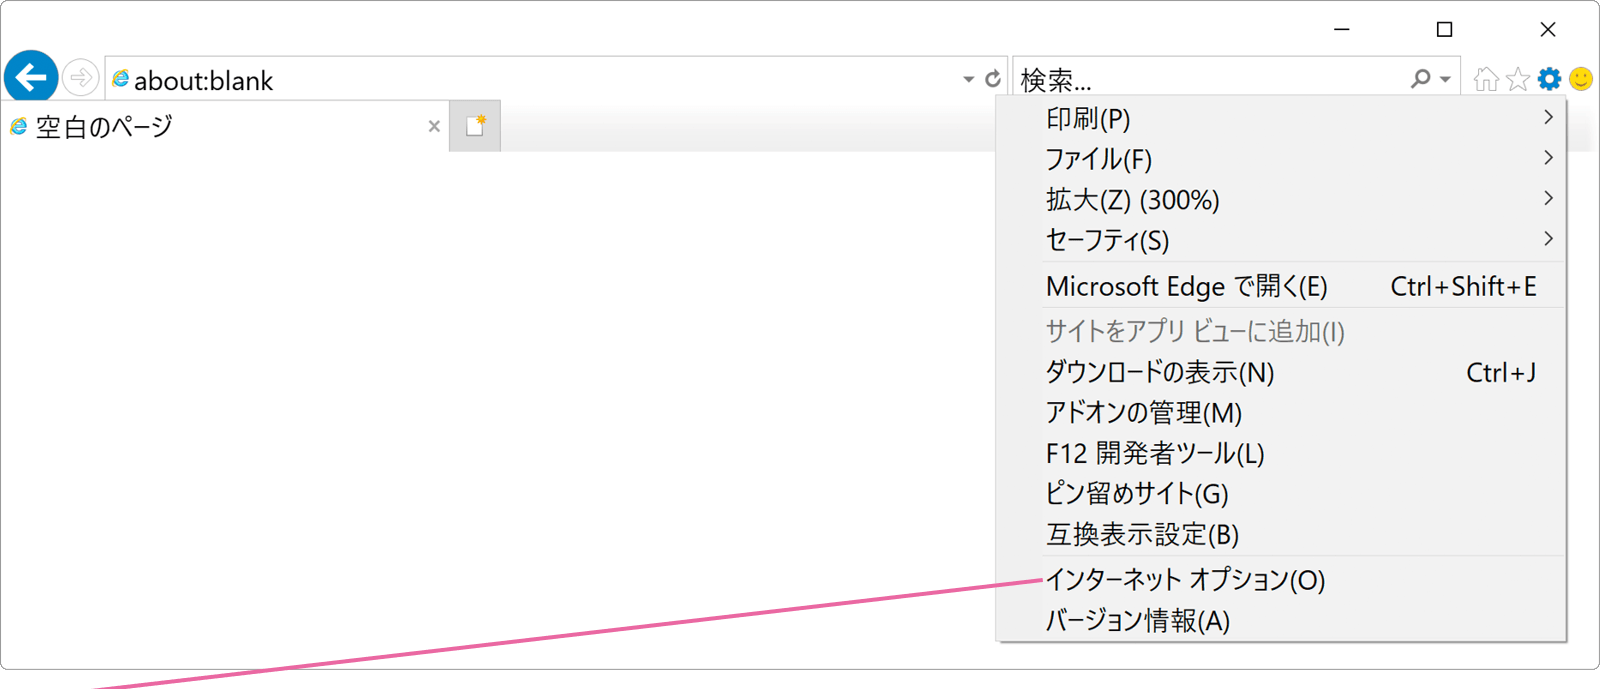Maximize the browser window
Screen dimensions: 1600x689
tap(1444, 29)
